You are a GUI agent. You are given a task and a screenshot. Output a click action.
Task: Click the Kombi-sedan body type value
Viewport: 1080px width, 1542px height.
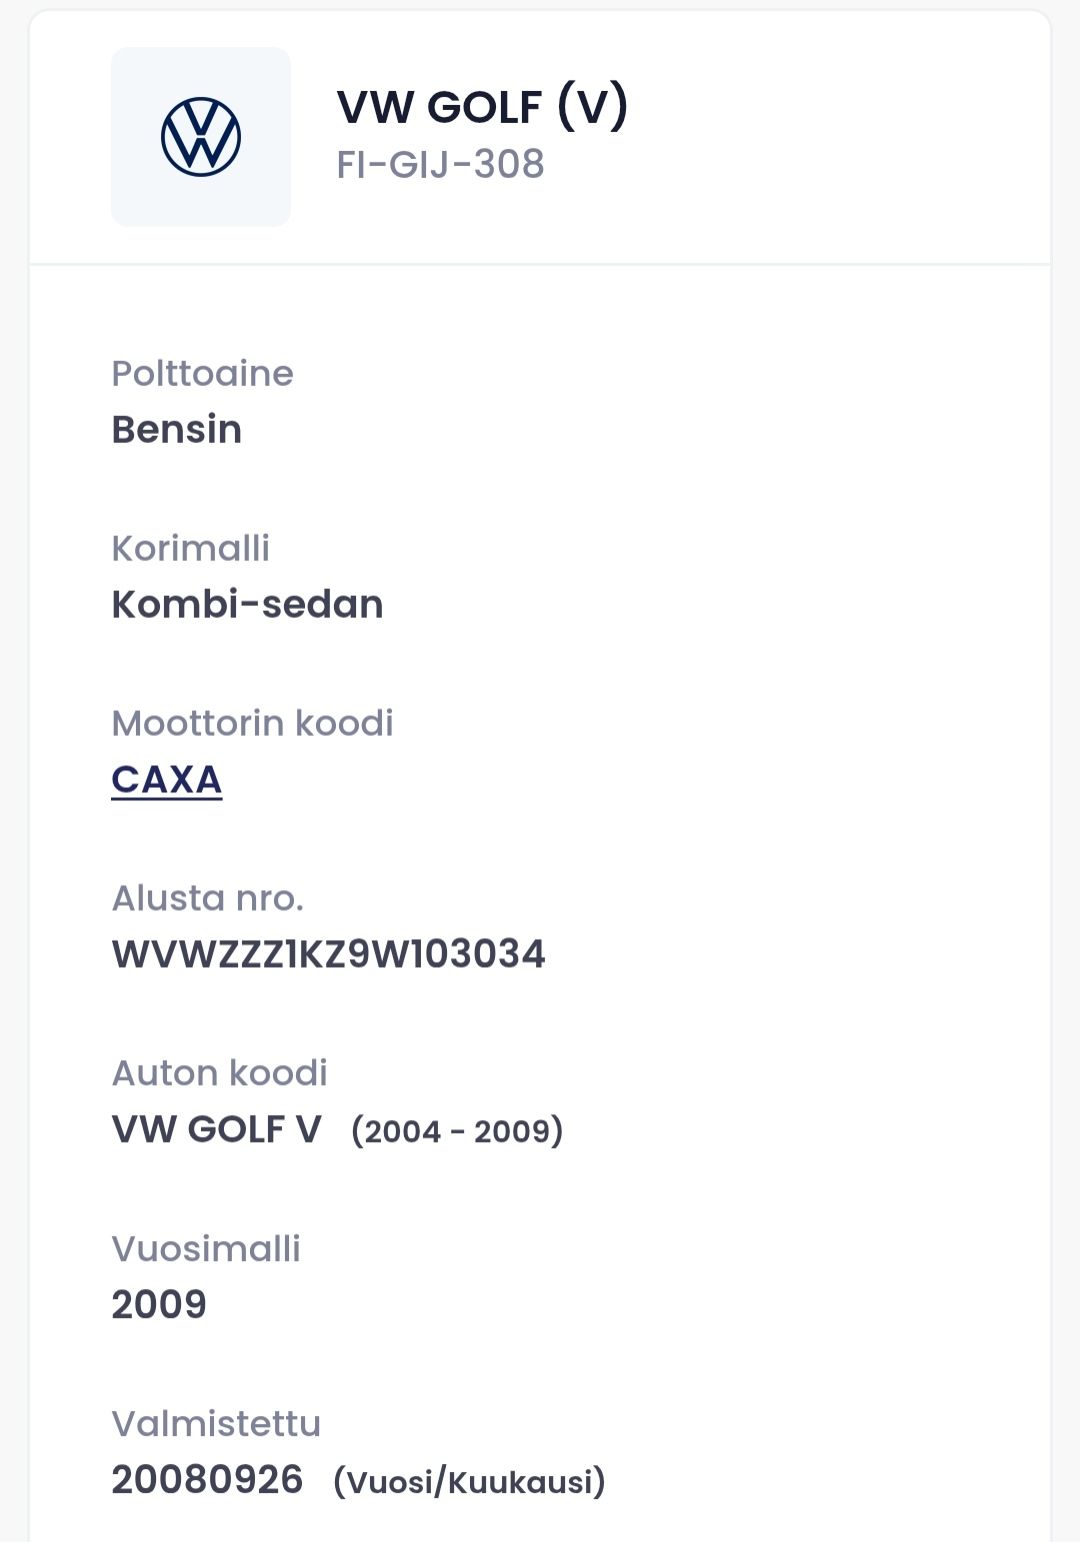(x=247, y=604)
